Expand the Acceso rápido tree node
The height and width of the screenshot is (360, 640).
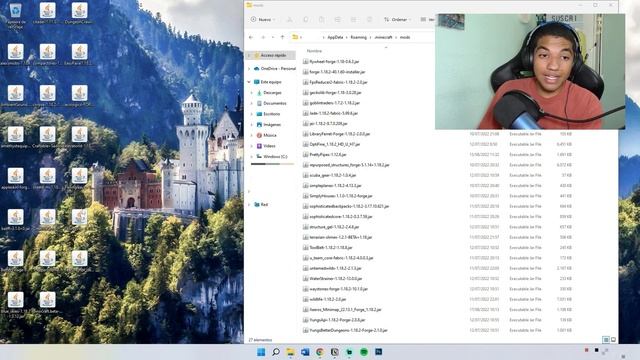pyautogui.click(x=249, y=55)
